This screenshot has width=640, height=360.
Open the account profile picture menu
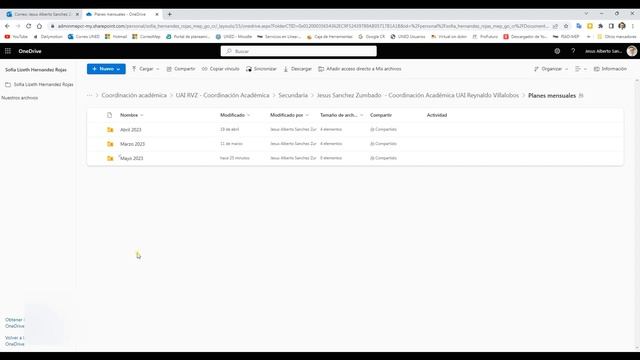(632, 51)
